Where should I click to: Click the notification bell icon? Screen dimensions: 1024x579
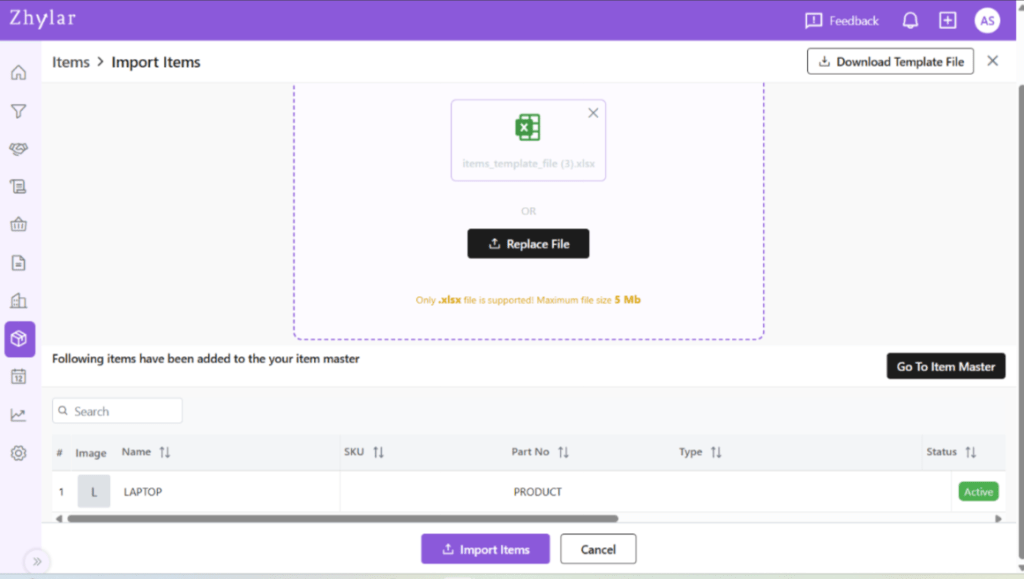910,21
